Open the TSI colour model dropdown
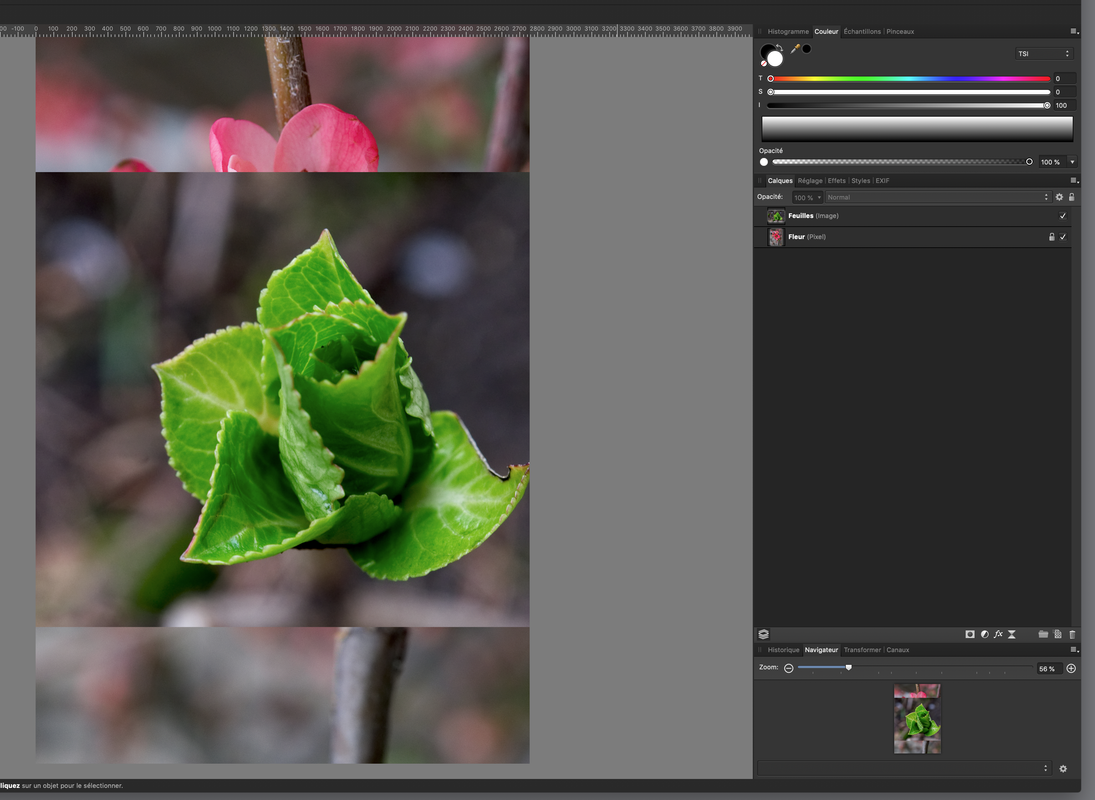 pyautogui.click(x=1043, y=54)
